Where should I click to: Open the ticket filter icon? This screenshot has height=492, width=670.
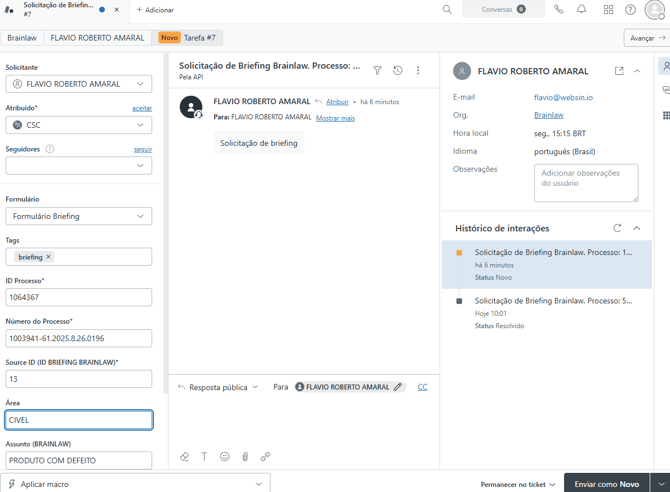coord(377,71)
